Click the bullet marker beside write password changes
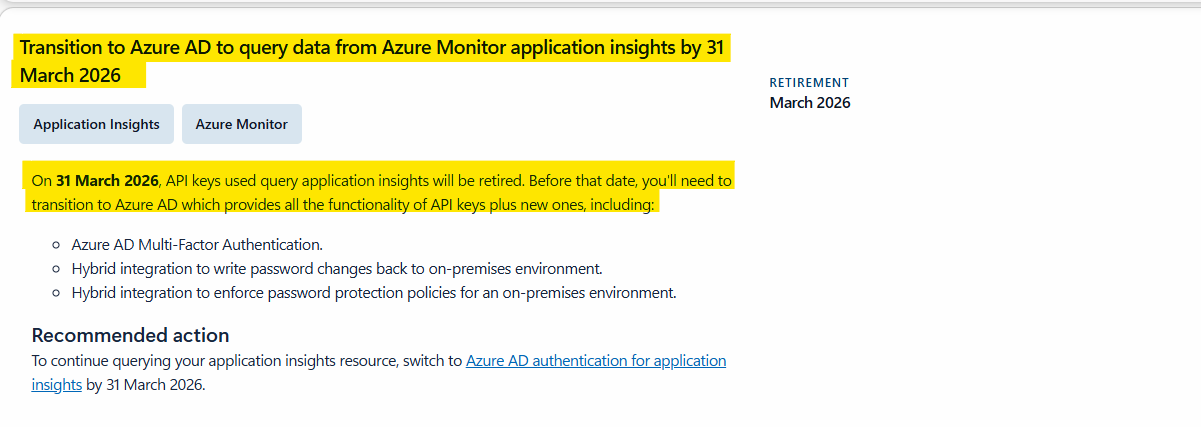Image resolution: width=1201 pixels, height=427 pixels. tap(56, 269)
